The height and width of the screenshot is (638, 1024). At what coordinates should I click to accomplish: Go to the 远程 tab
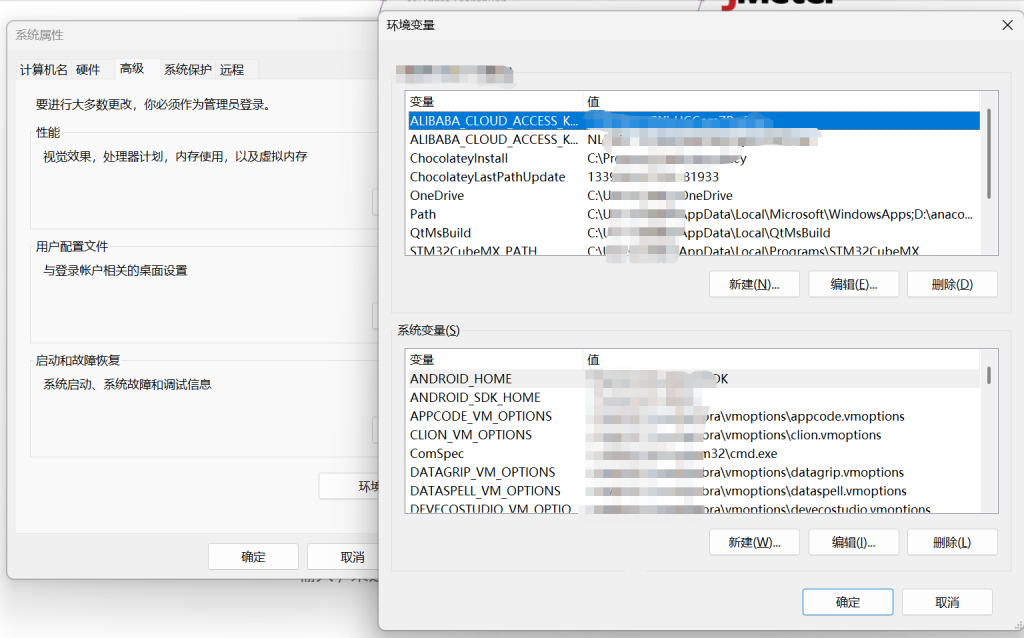coord(232,69)
